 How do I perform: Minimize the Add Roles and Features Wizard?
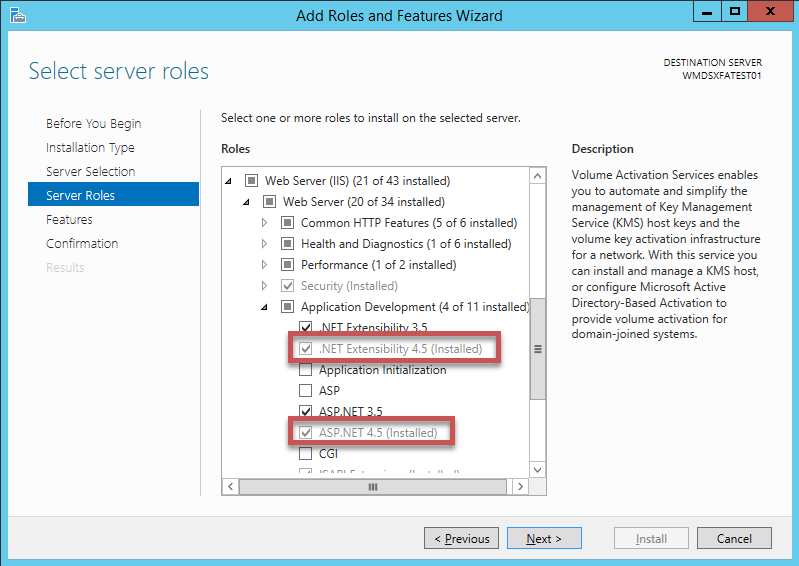(707, 12)
